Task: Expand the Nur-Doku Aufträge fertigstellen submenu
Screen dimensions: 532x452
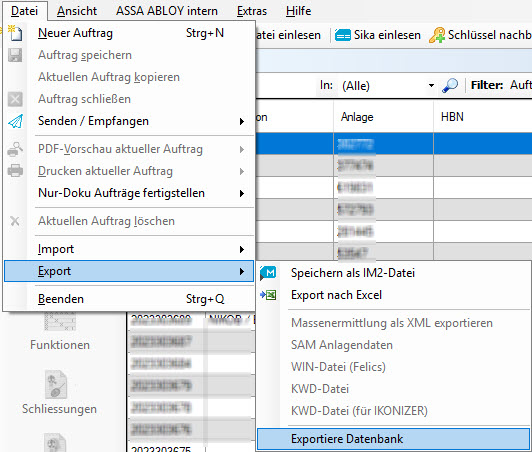Action: click(x=129, y=193)
